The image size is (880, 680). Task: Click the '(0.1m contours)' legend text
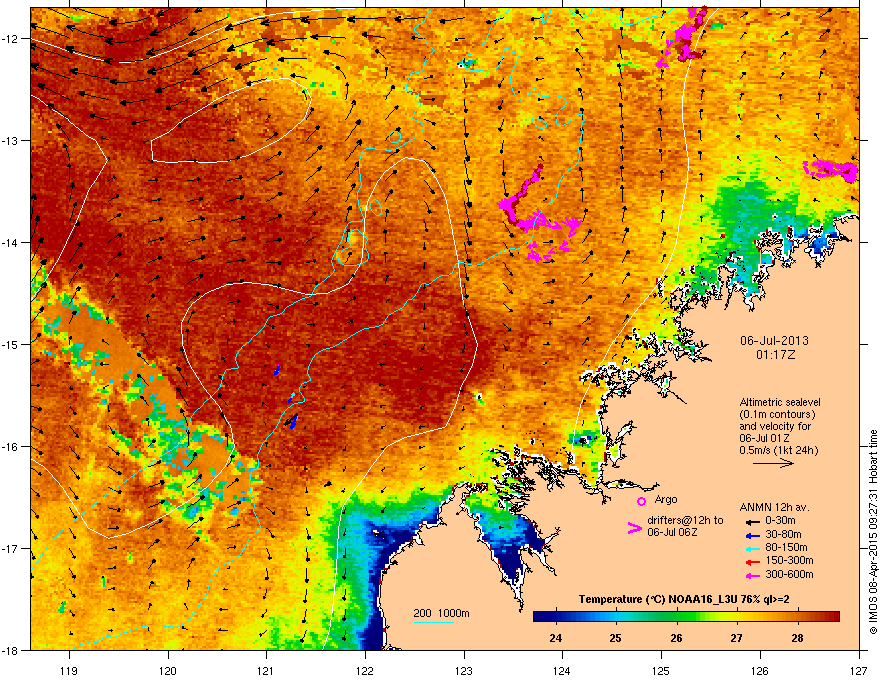tap(777, 415)
